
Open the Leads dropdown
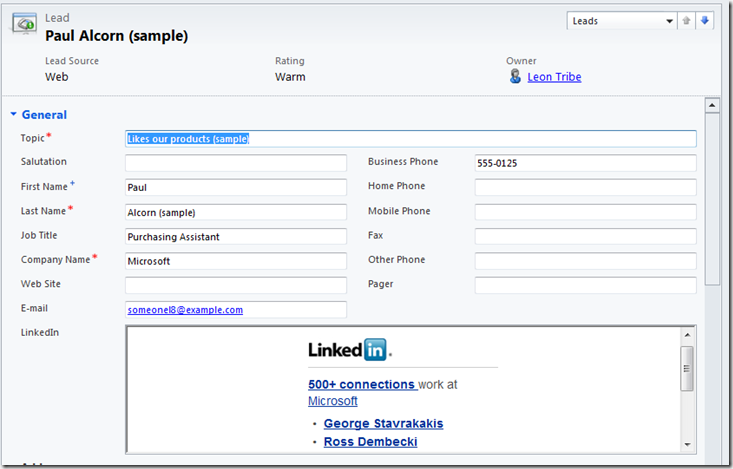(x=622, y=21)
